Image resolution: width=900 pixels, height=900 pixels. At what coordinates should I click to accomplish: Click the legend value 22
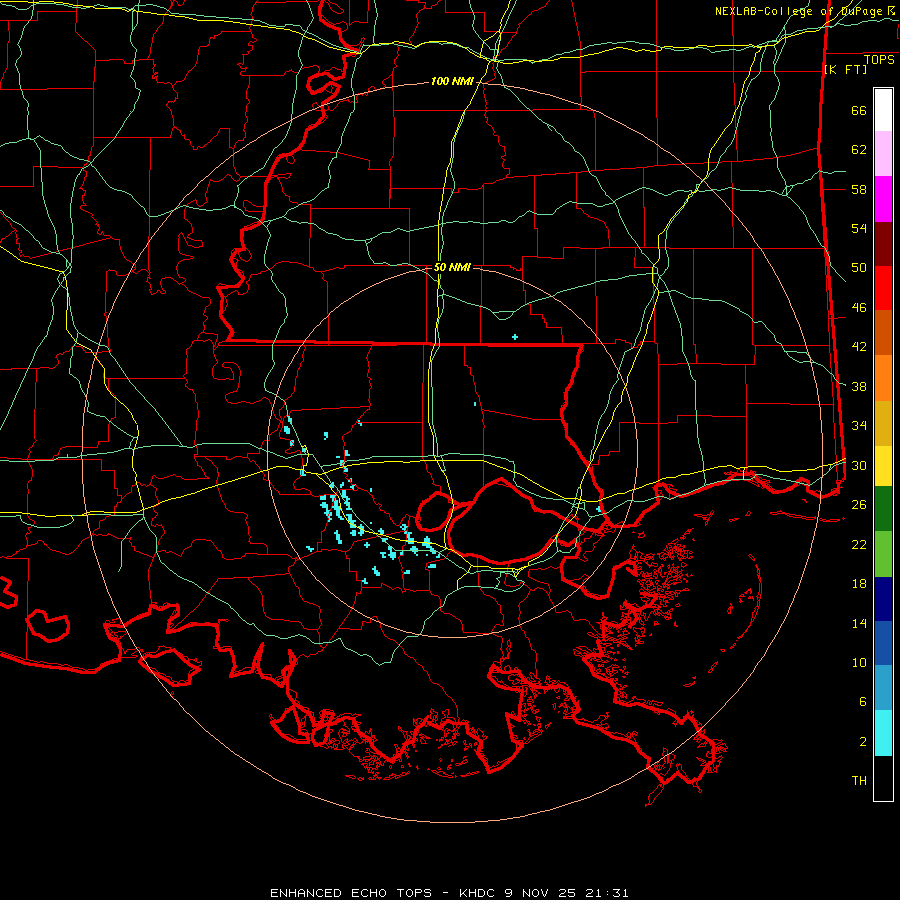tap(859, 544)
